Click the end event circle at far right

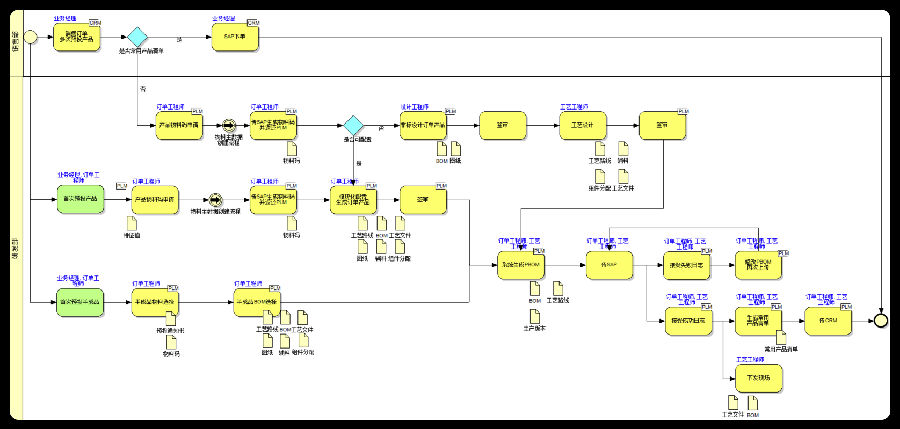(x=881, y=320)
